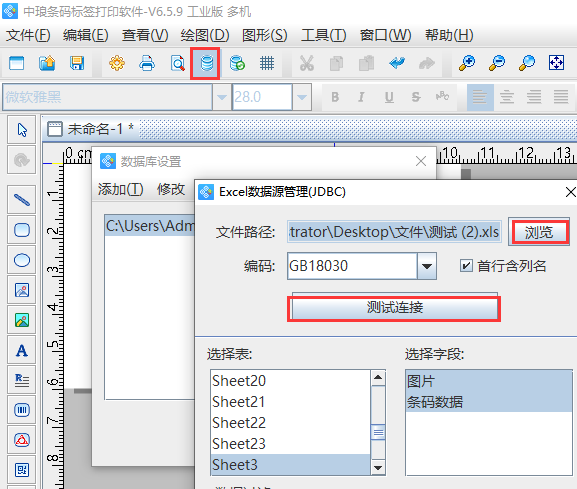Select the blue insert image tool
577x489 pixels.
click(22, 290)
